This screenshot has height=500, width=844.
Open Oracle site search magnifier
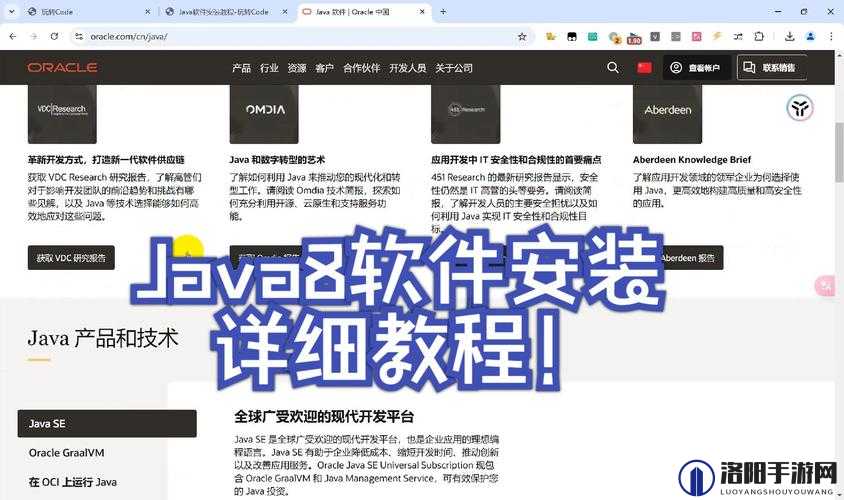click(x=613, y=67)
